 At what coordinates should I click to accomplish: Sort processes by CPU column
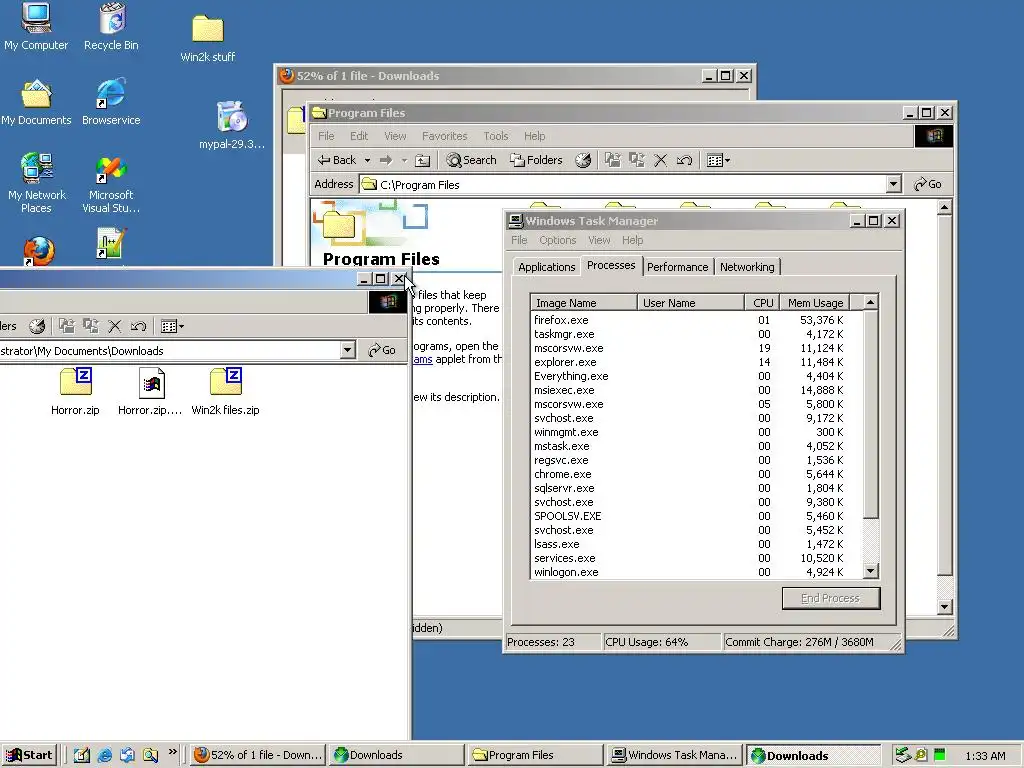pos(762,302)
